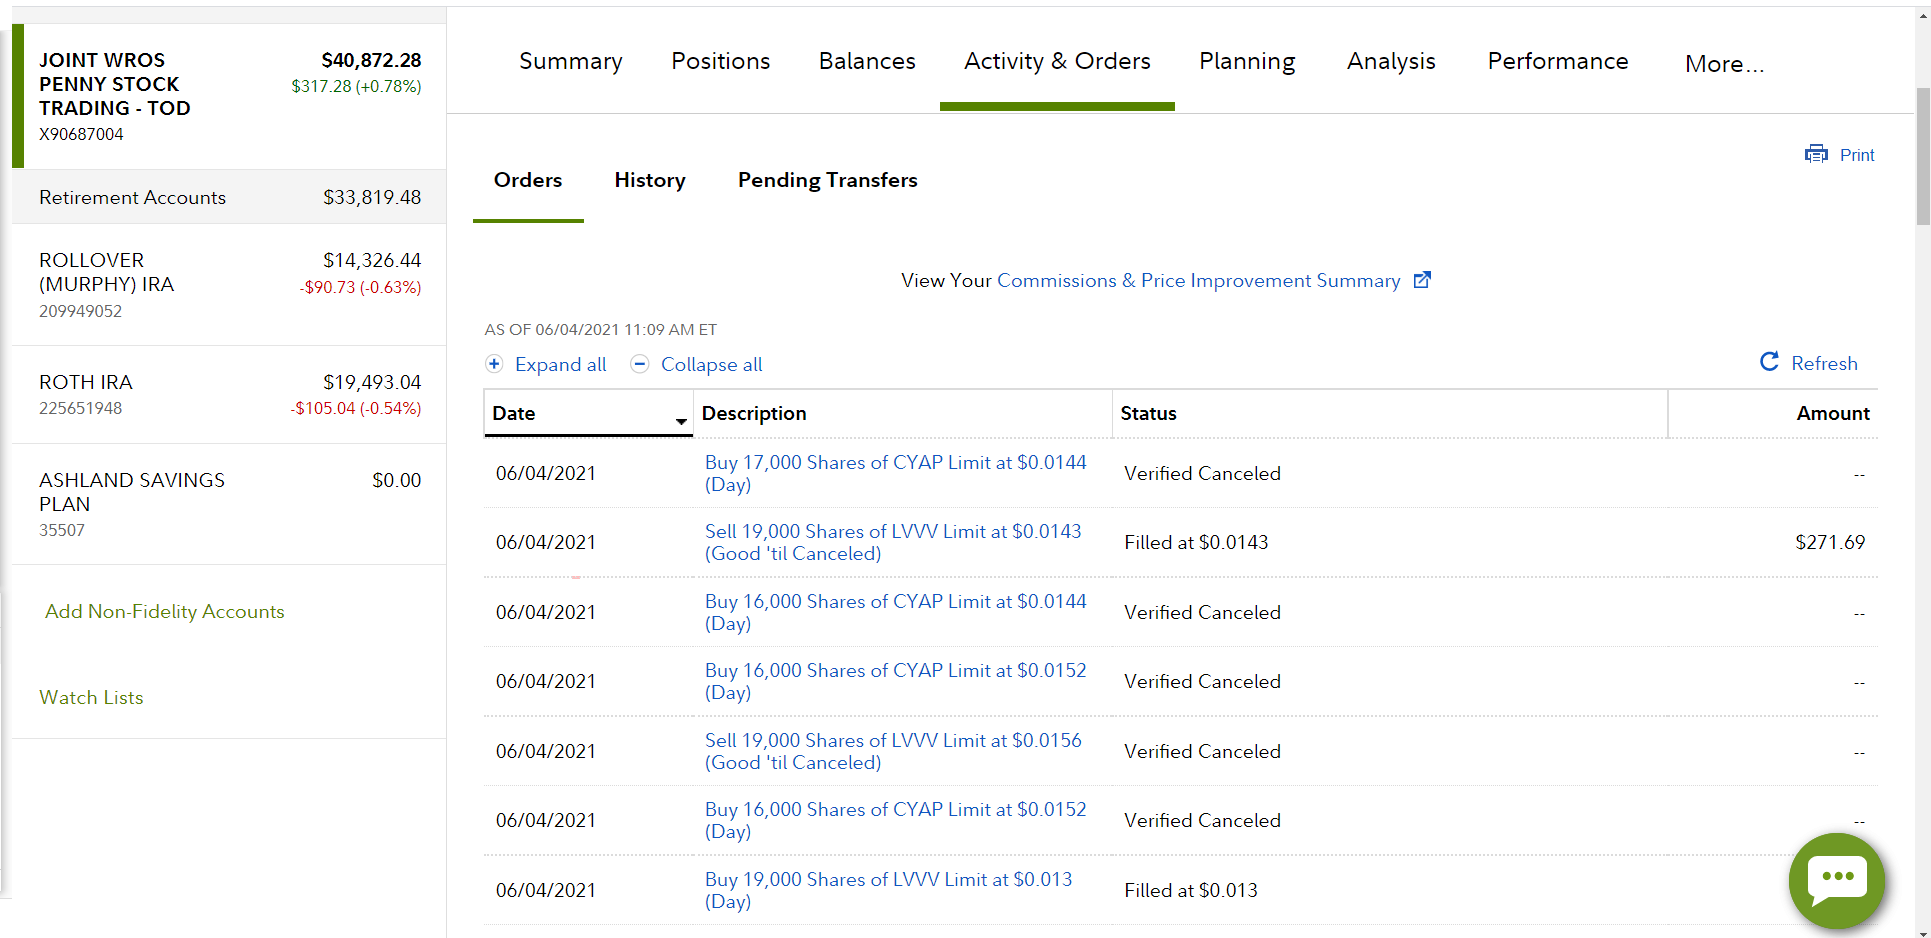The width and height of the screenshot is (1931, 938).
Task: Open the chat bubble assistant
Action: point(1836,880)
